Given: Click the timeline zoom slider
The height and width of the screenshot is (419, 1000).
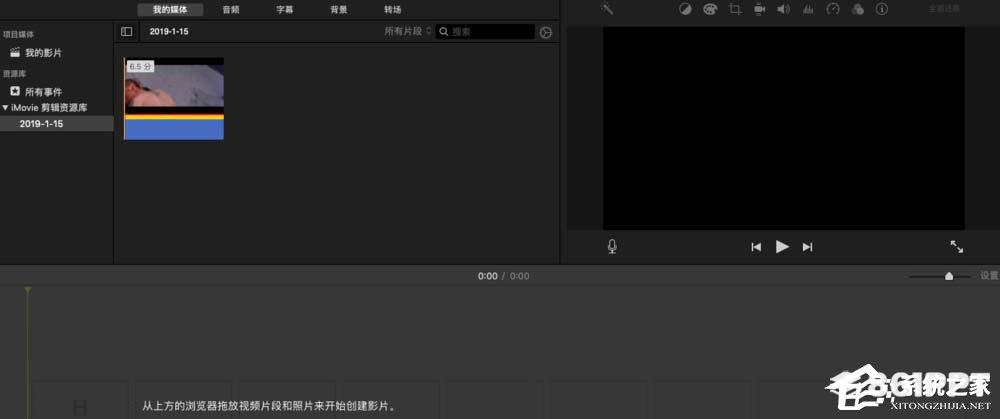Looking at the screenshot, I should (x=948, y=276).
